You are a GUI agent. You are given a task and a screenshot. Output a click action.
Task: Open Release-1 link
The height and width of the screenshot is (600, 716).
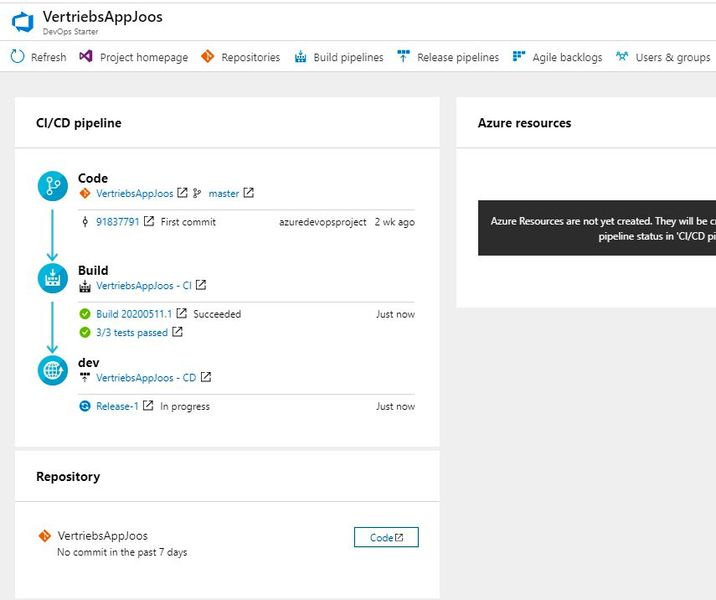point(117,406)
